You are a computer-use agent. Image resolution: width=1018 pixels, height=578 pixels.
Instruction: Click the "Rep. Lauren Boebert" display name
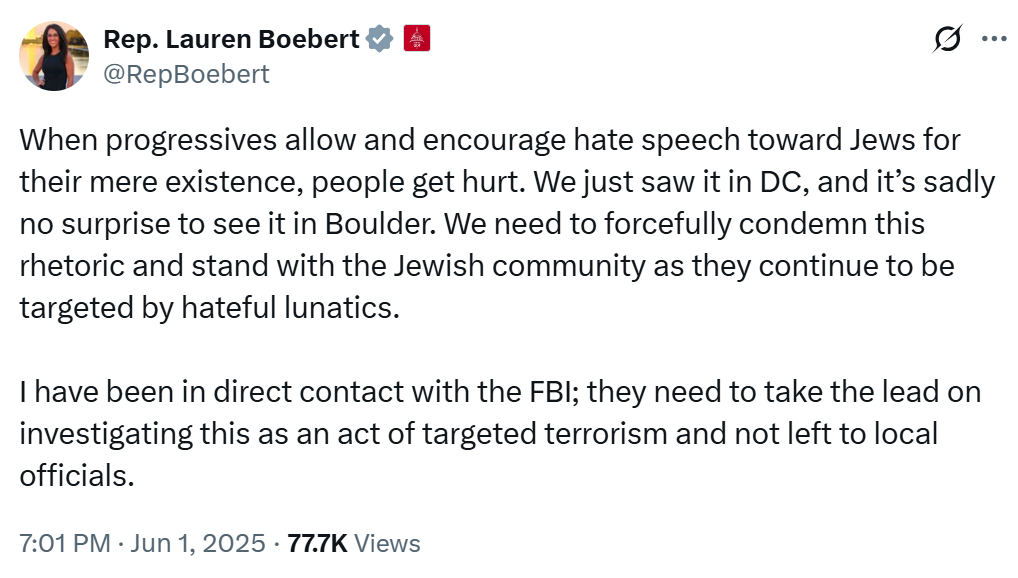tap(231, 39)
